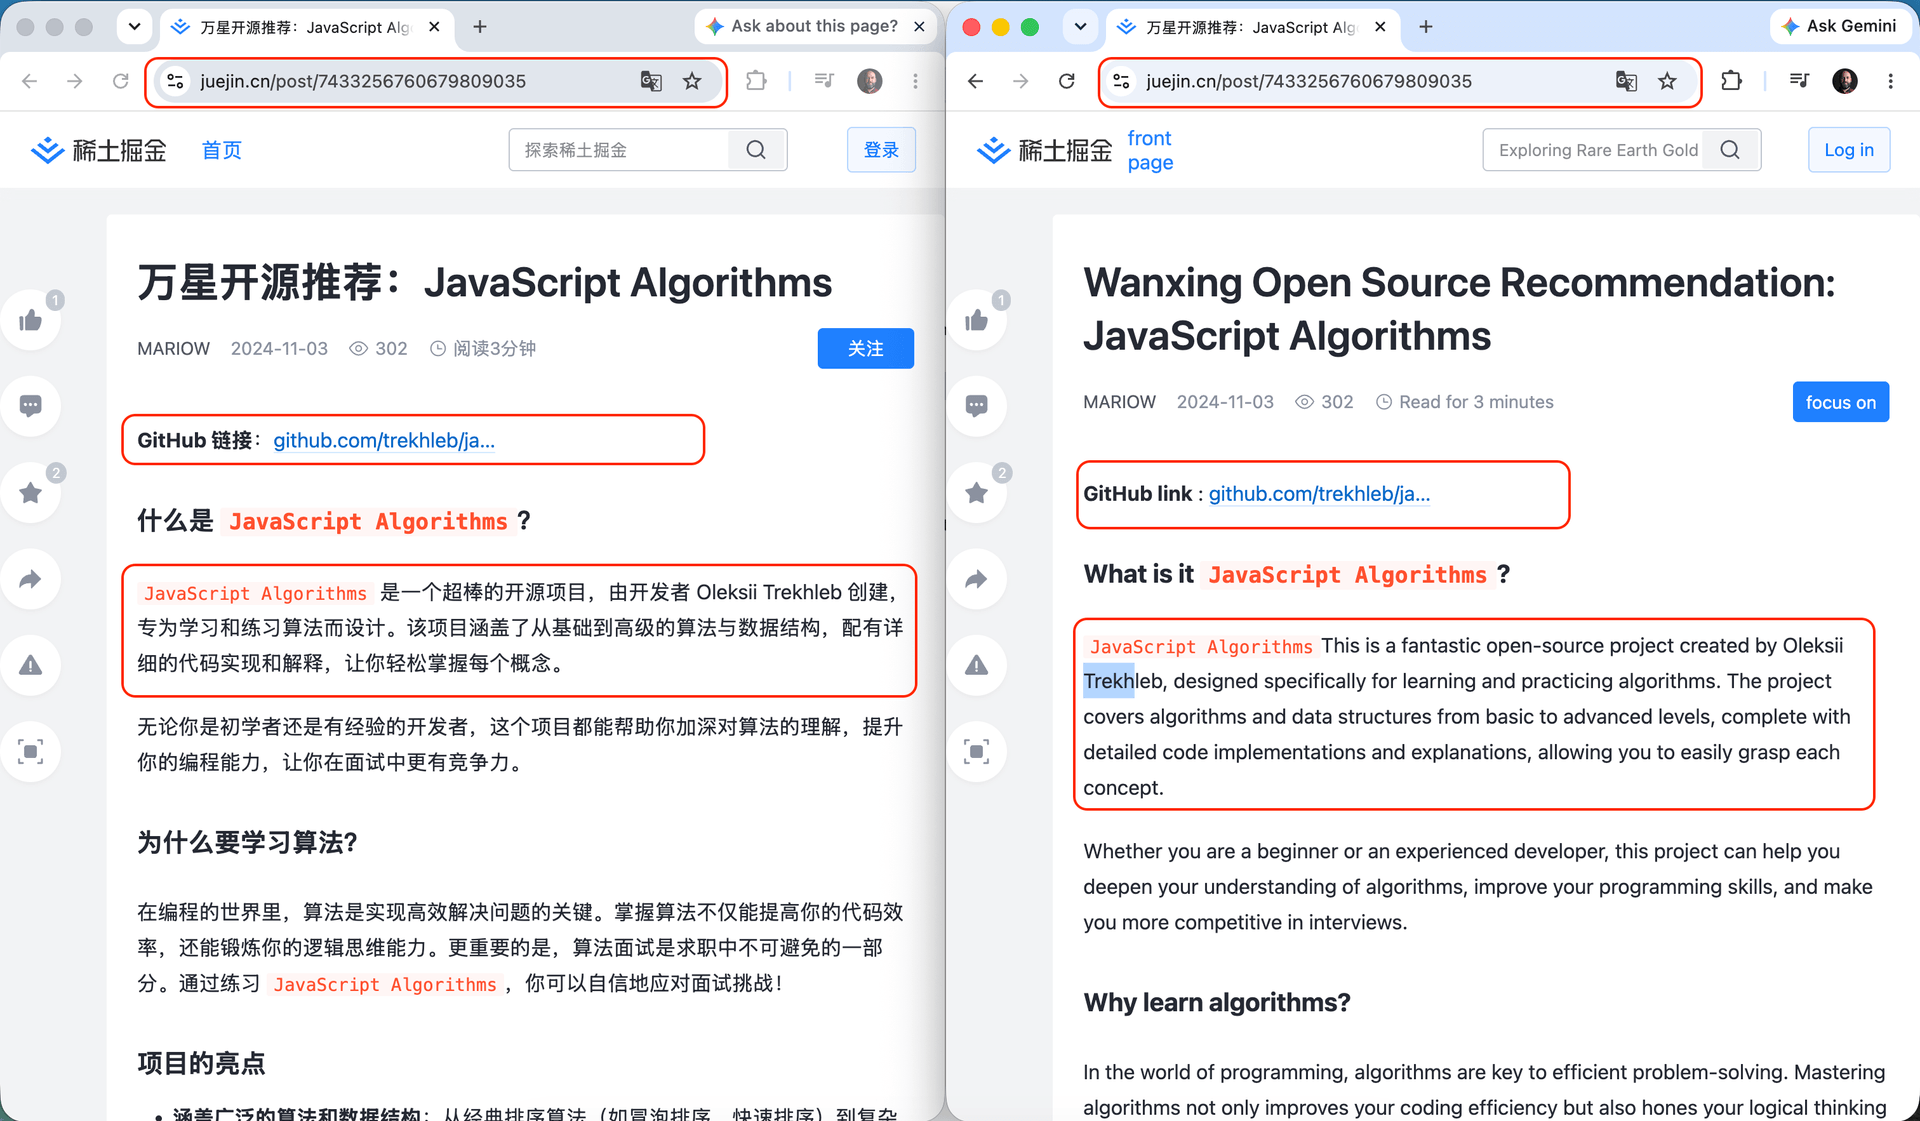View site information in left address bar
This screenshot has width=1920, height=1121.
[176, 81]
